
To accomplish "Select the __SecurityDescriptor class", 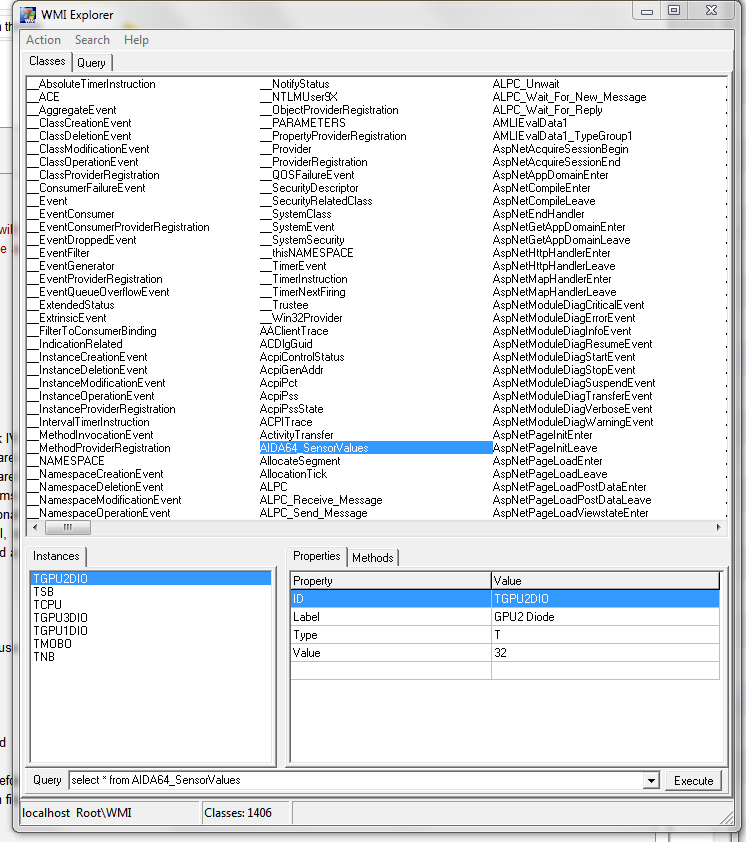I will click(x=309, y=188).
